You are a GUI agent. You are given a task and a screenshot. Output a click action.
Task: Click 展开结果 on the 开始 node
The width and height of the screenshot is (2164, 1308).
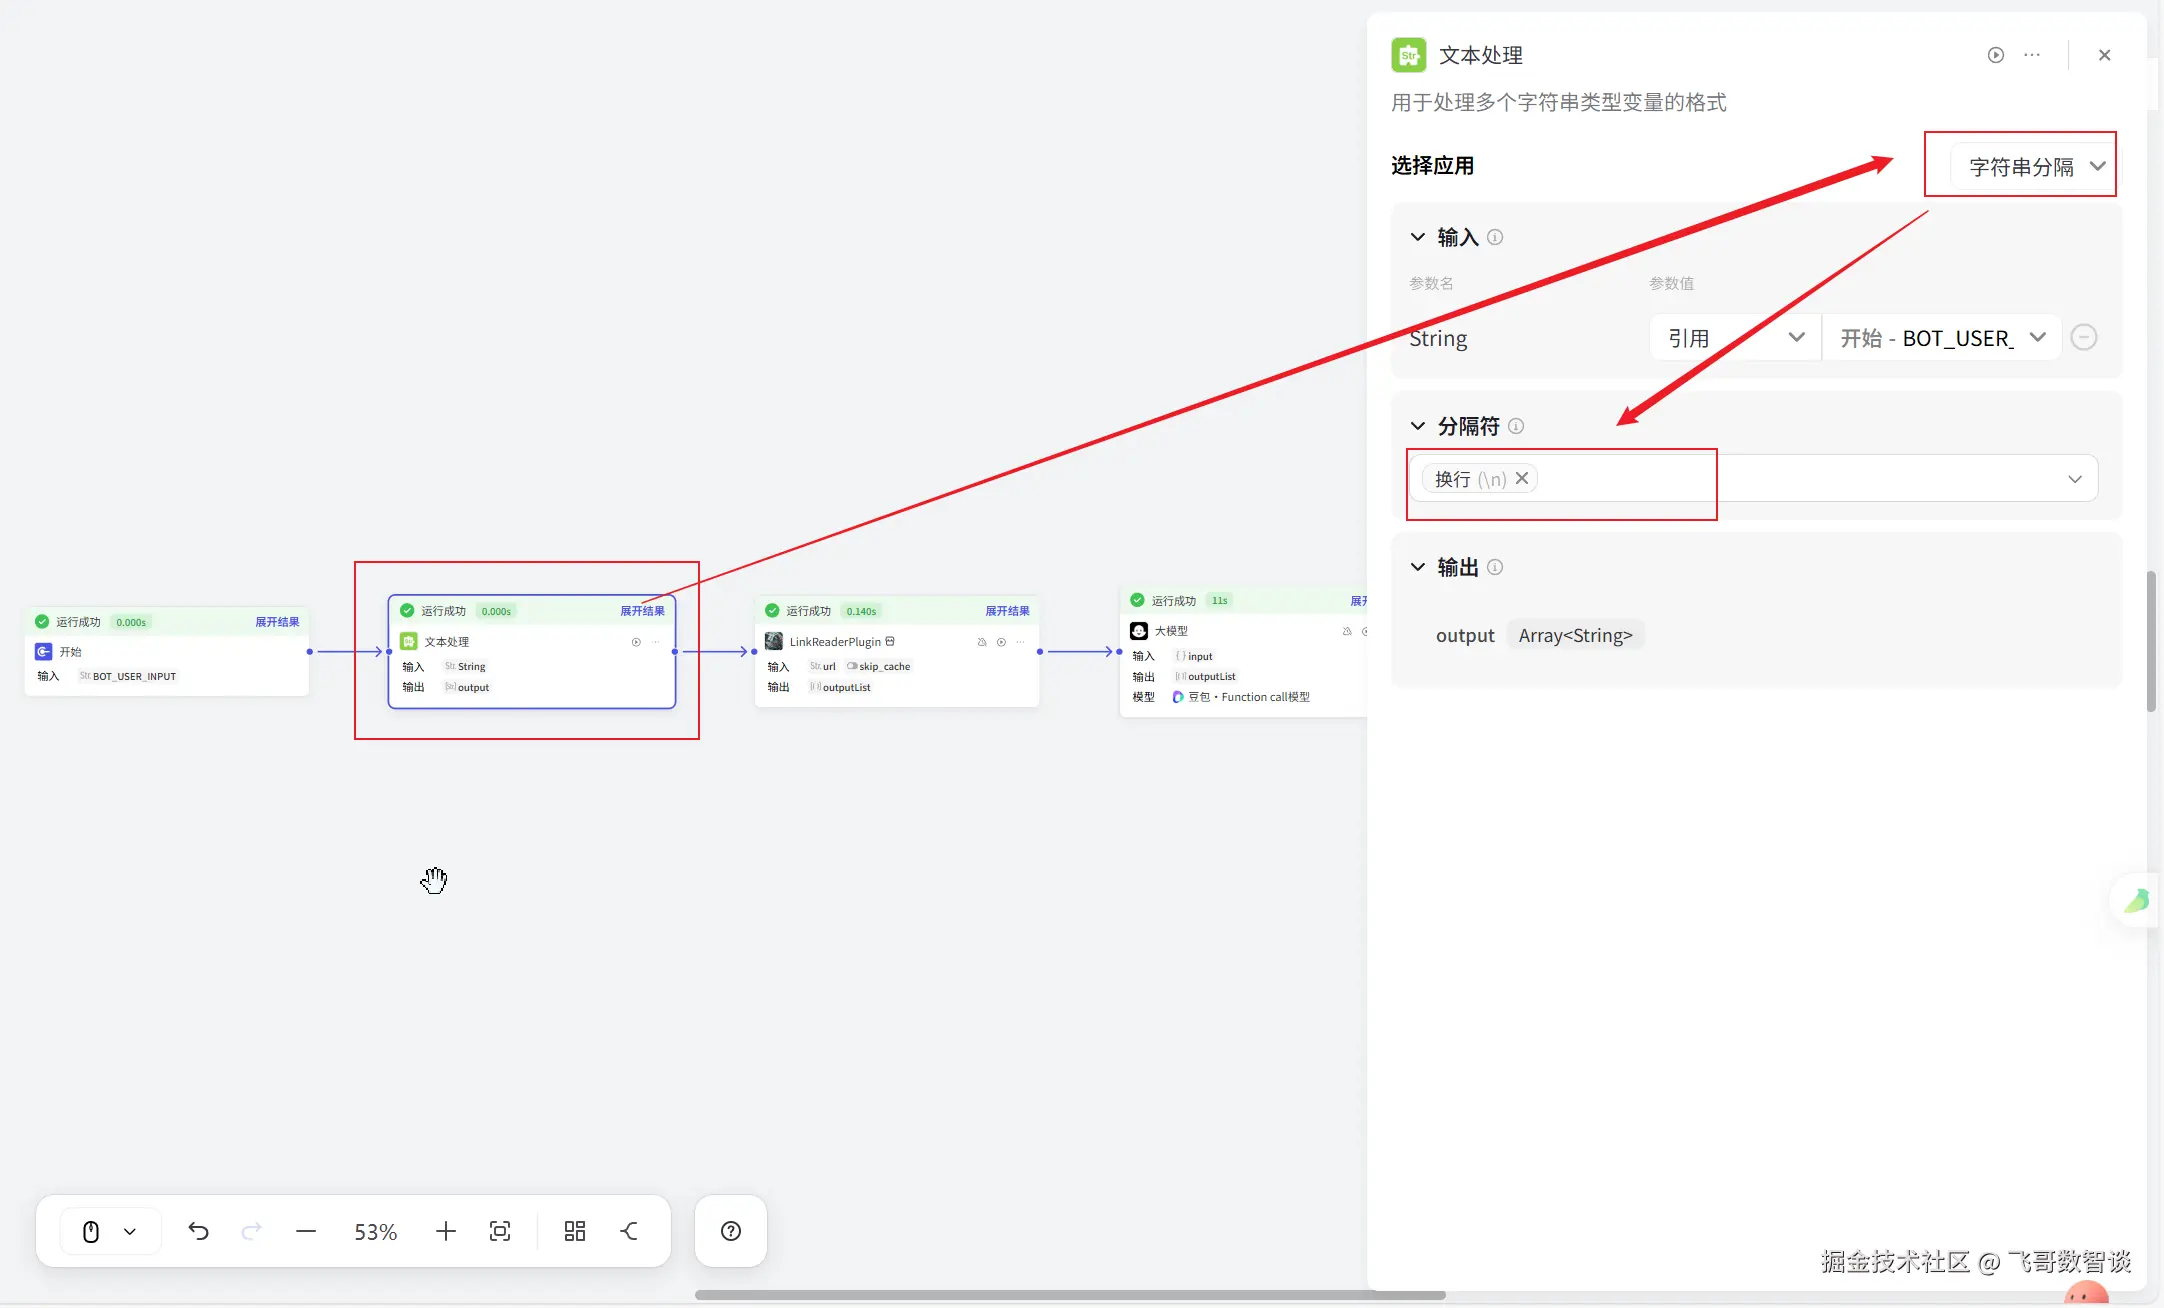[x=277, y=622]
